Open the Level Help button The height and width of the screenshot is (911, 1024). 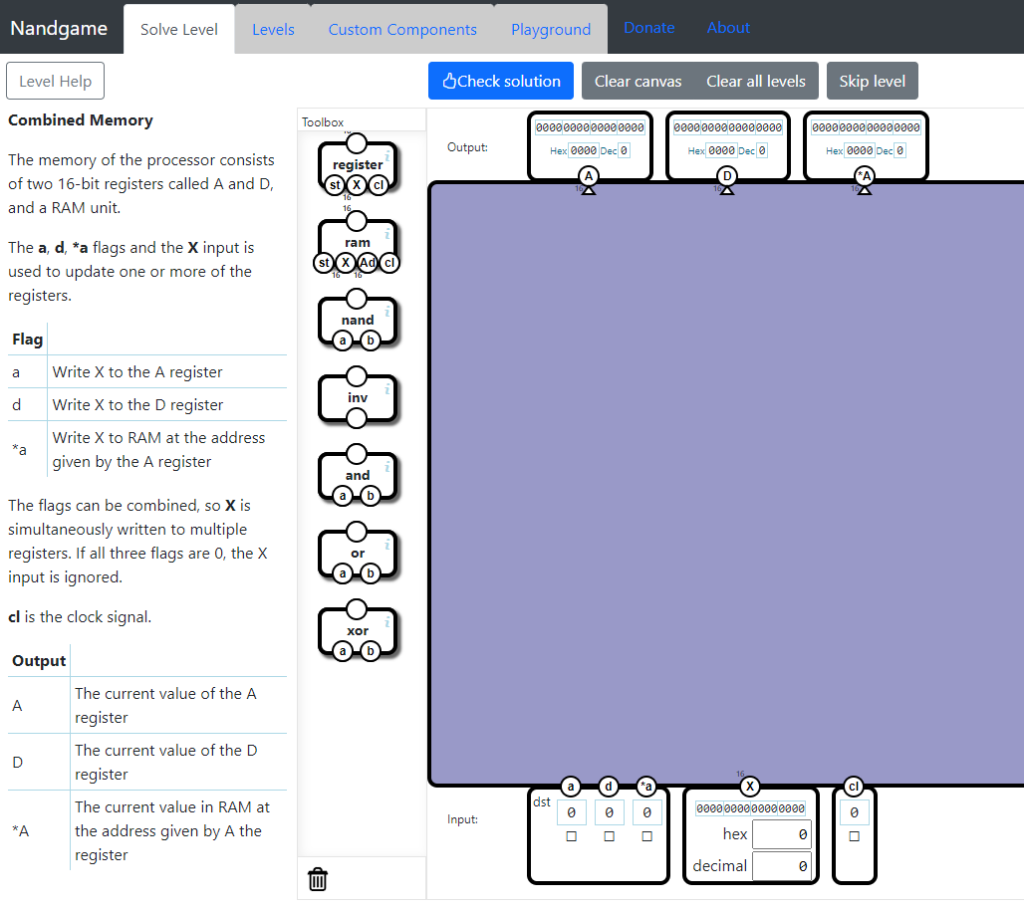coord(55,81)
